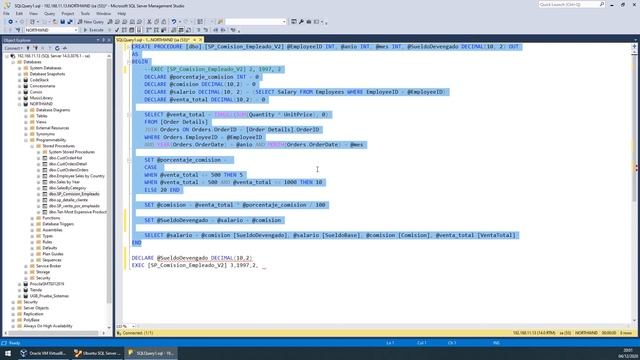Image resolution: width=640 pixels, height=360 pixels.
Task: Click the Quick Launch search magnifier icon
Action: coord(602,4)
